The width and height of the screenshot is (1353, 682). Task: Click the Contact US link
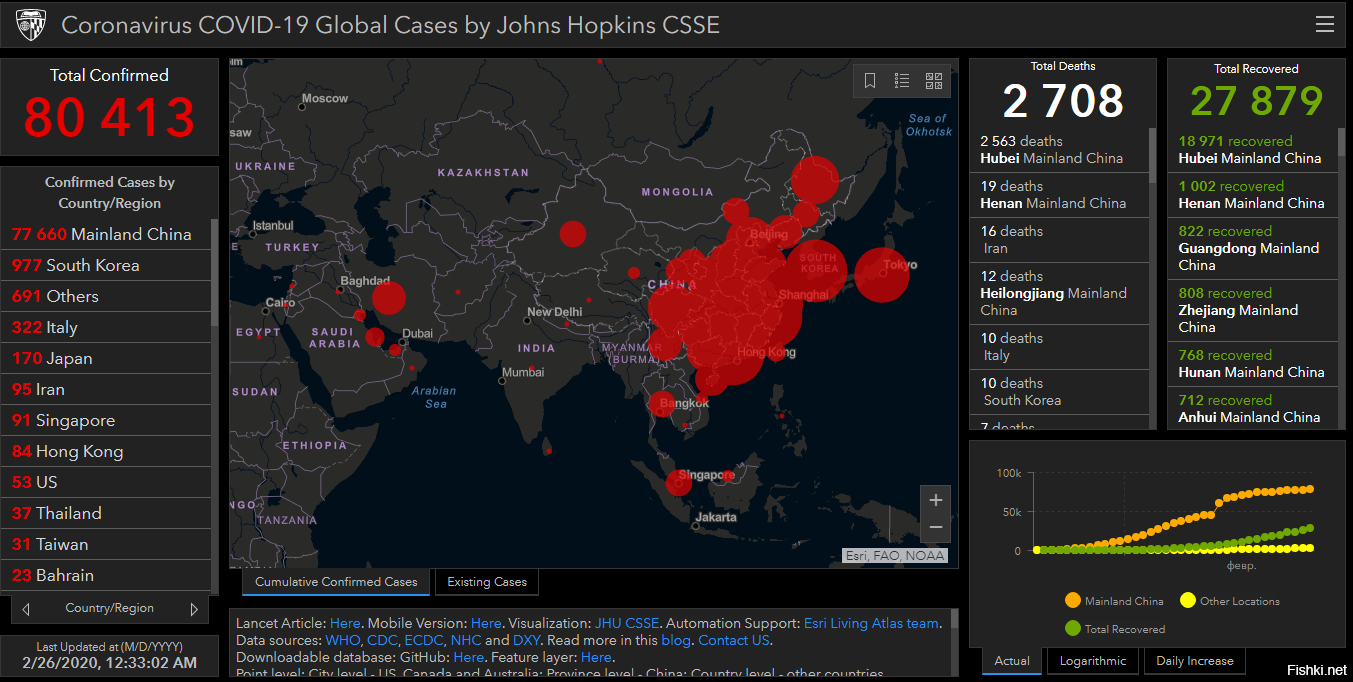(734, 640)
